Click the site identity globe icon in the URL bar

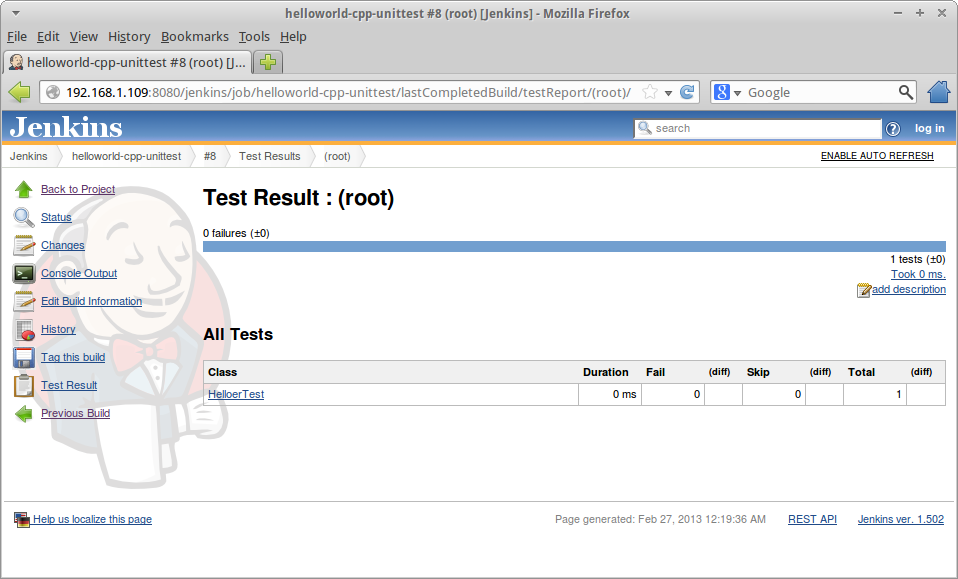(x=53, y=92)
